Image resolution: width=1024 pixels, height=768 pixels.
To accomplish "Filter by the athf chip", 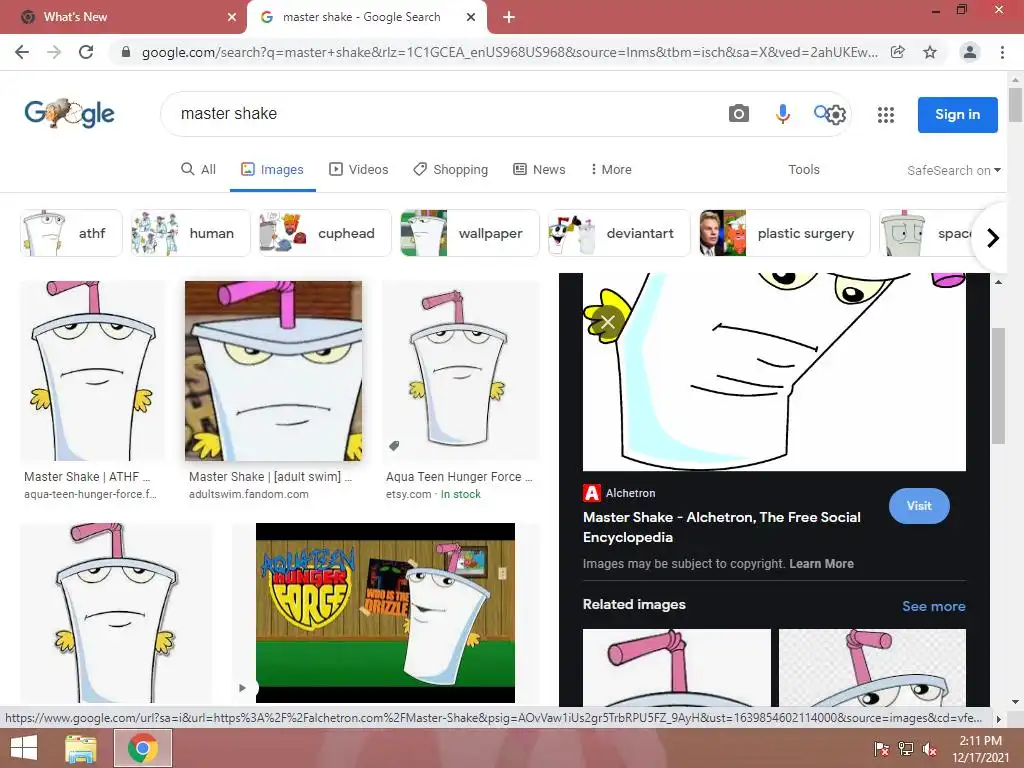I will click(71, 233).
